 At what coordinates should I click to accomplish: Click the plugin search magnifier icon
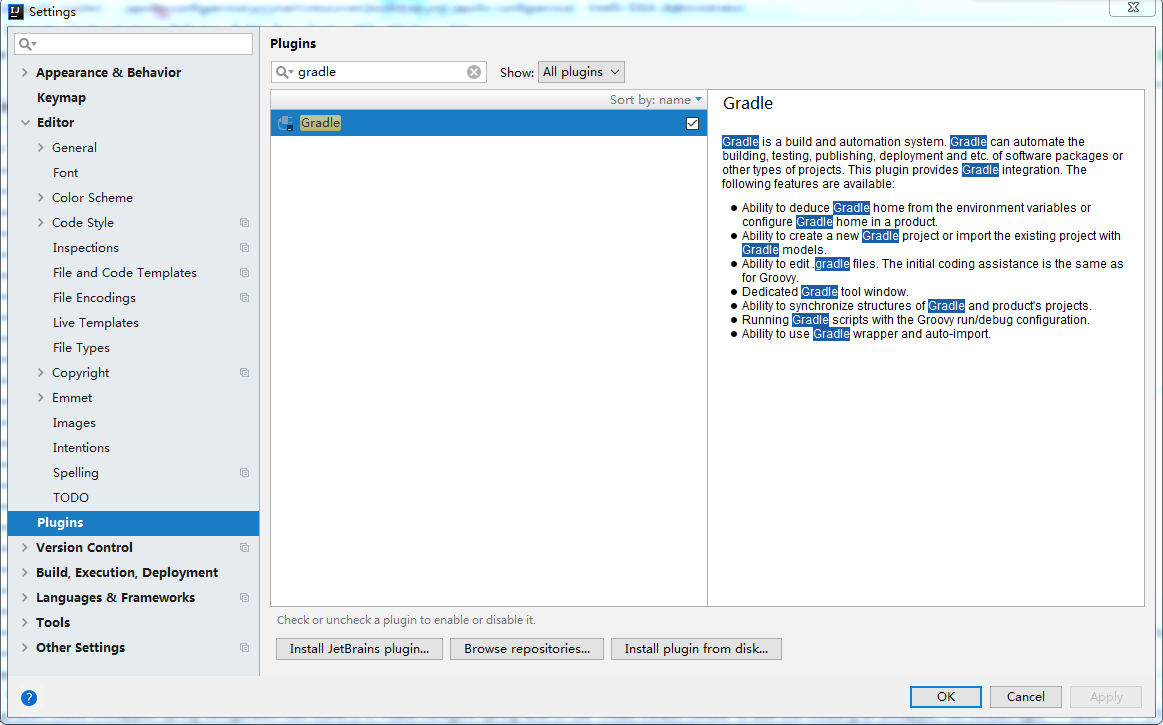[x=284, y=72]
